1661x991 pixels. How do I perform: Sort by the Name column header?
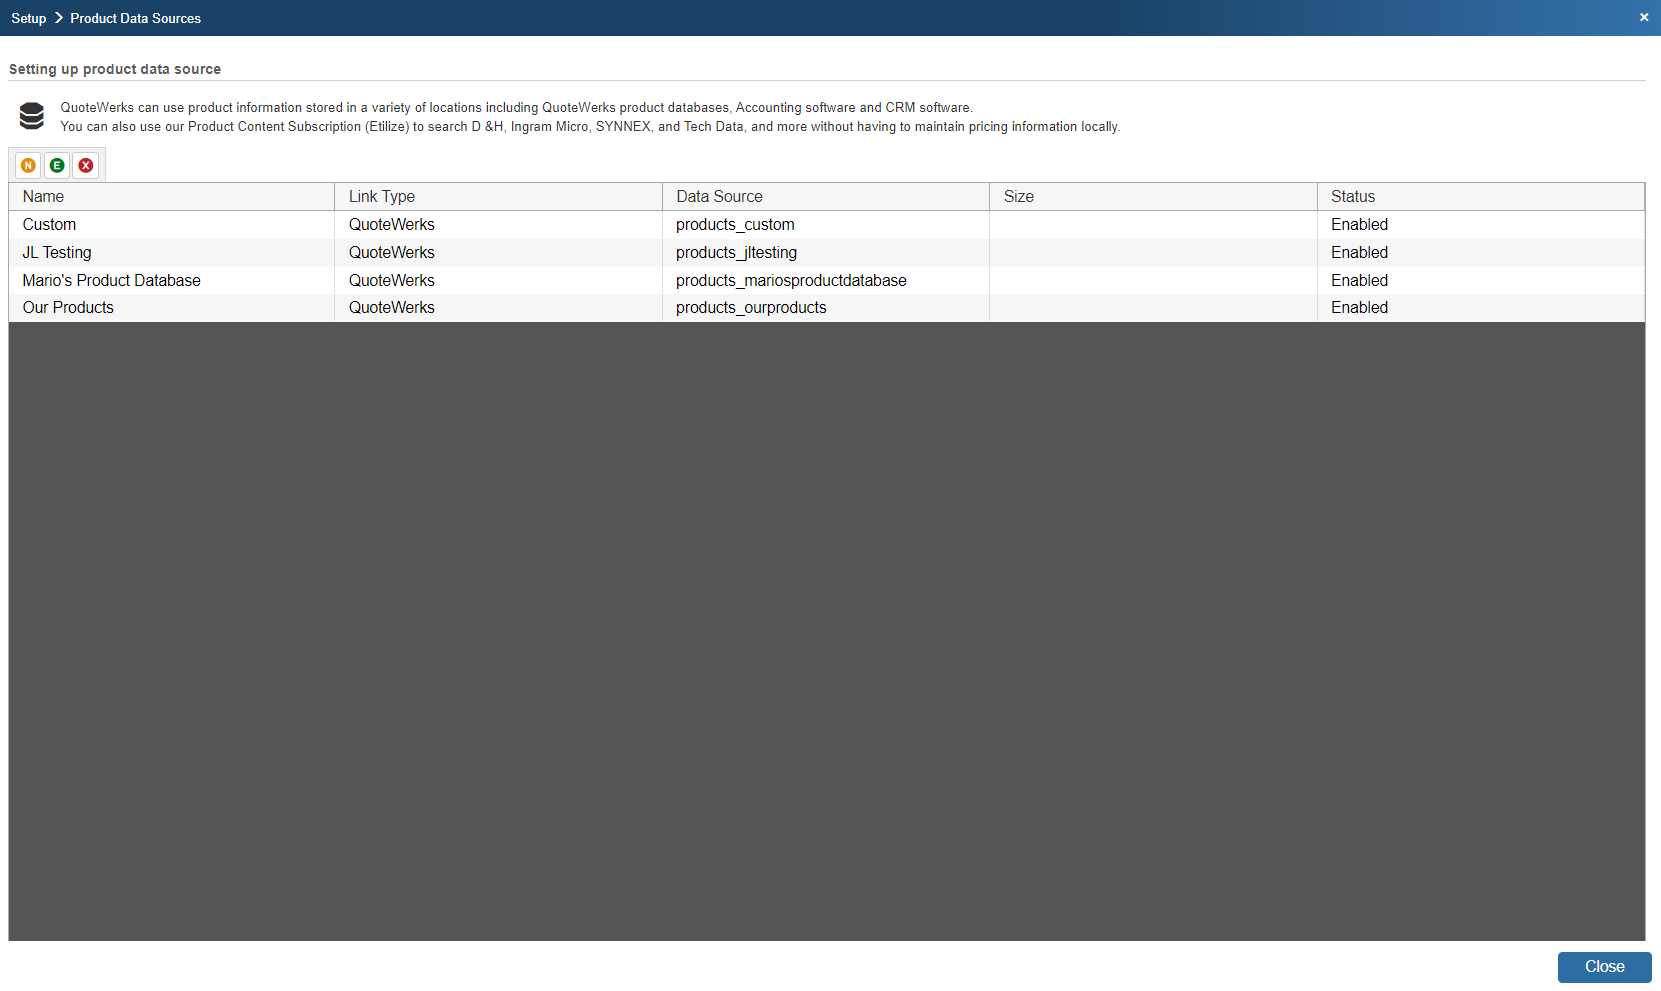click(172, 196)
